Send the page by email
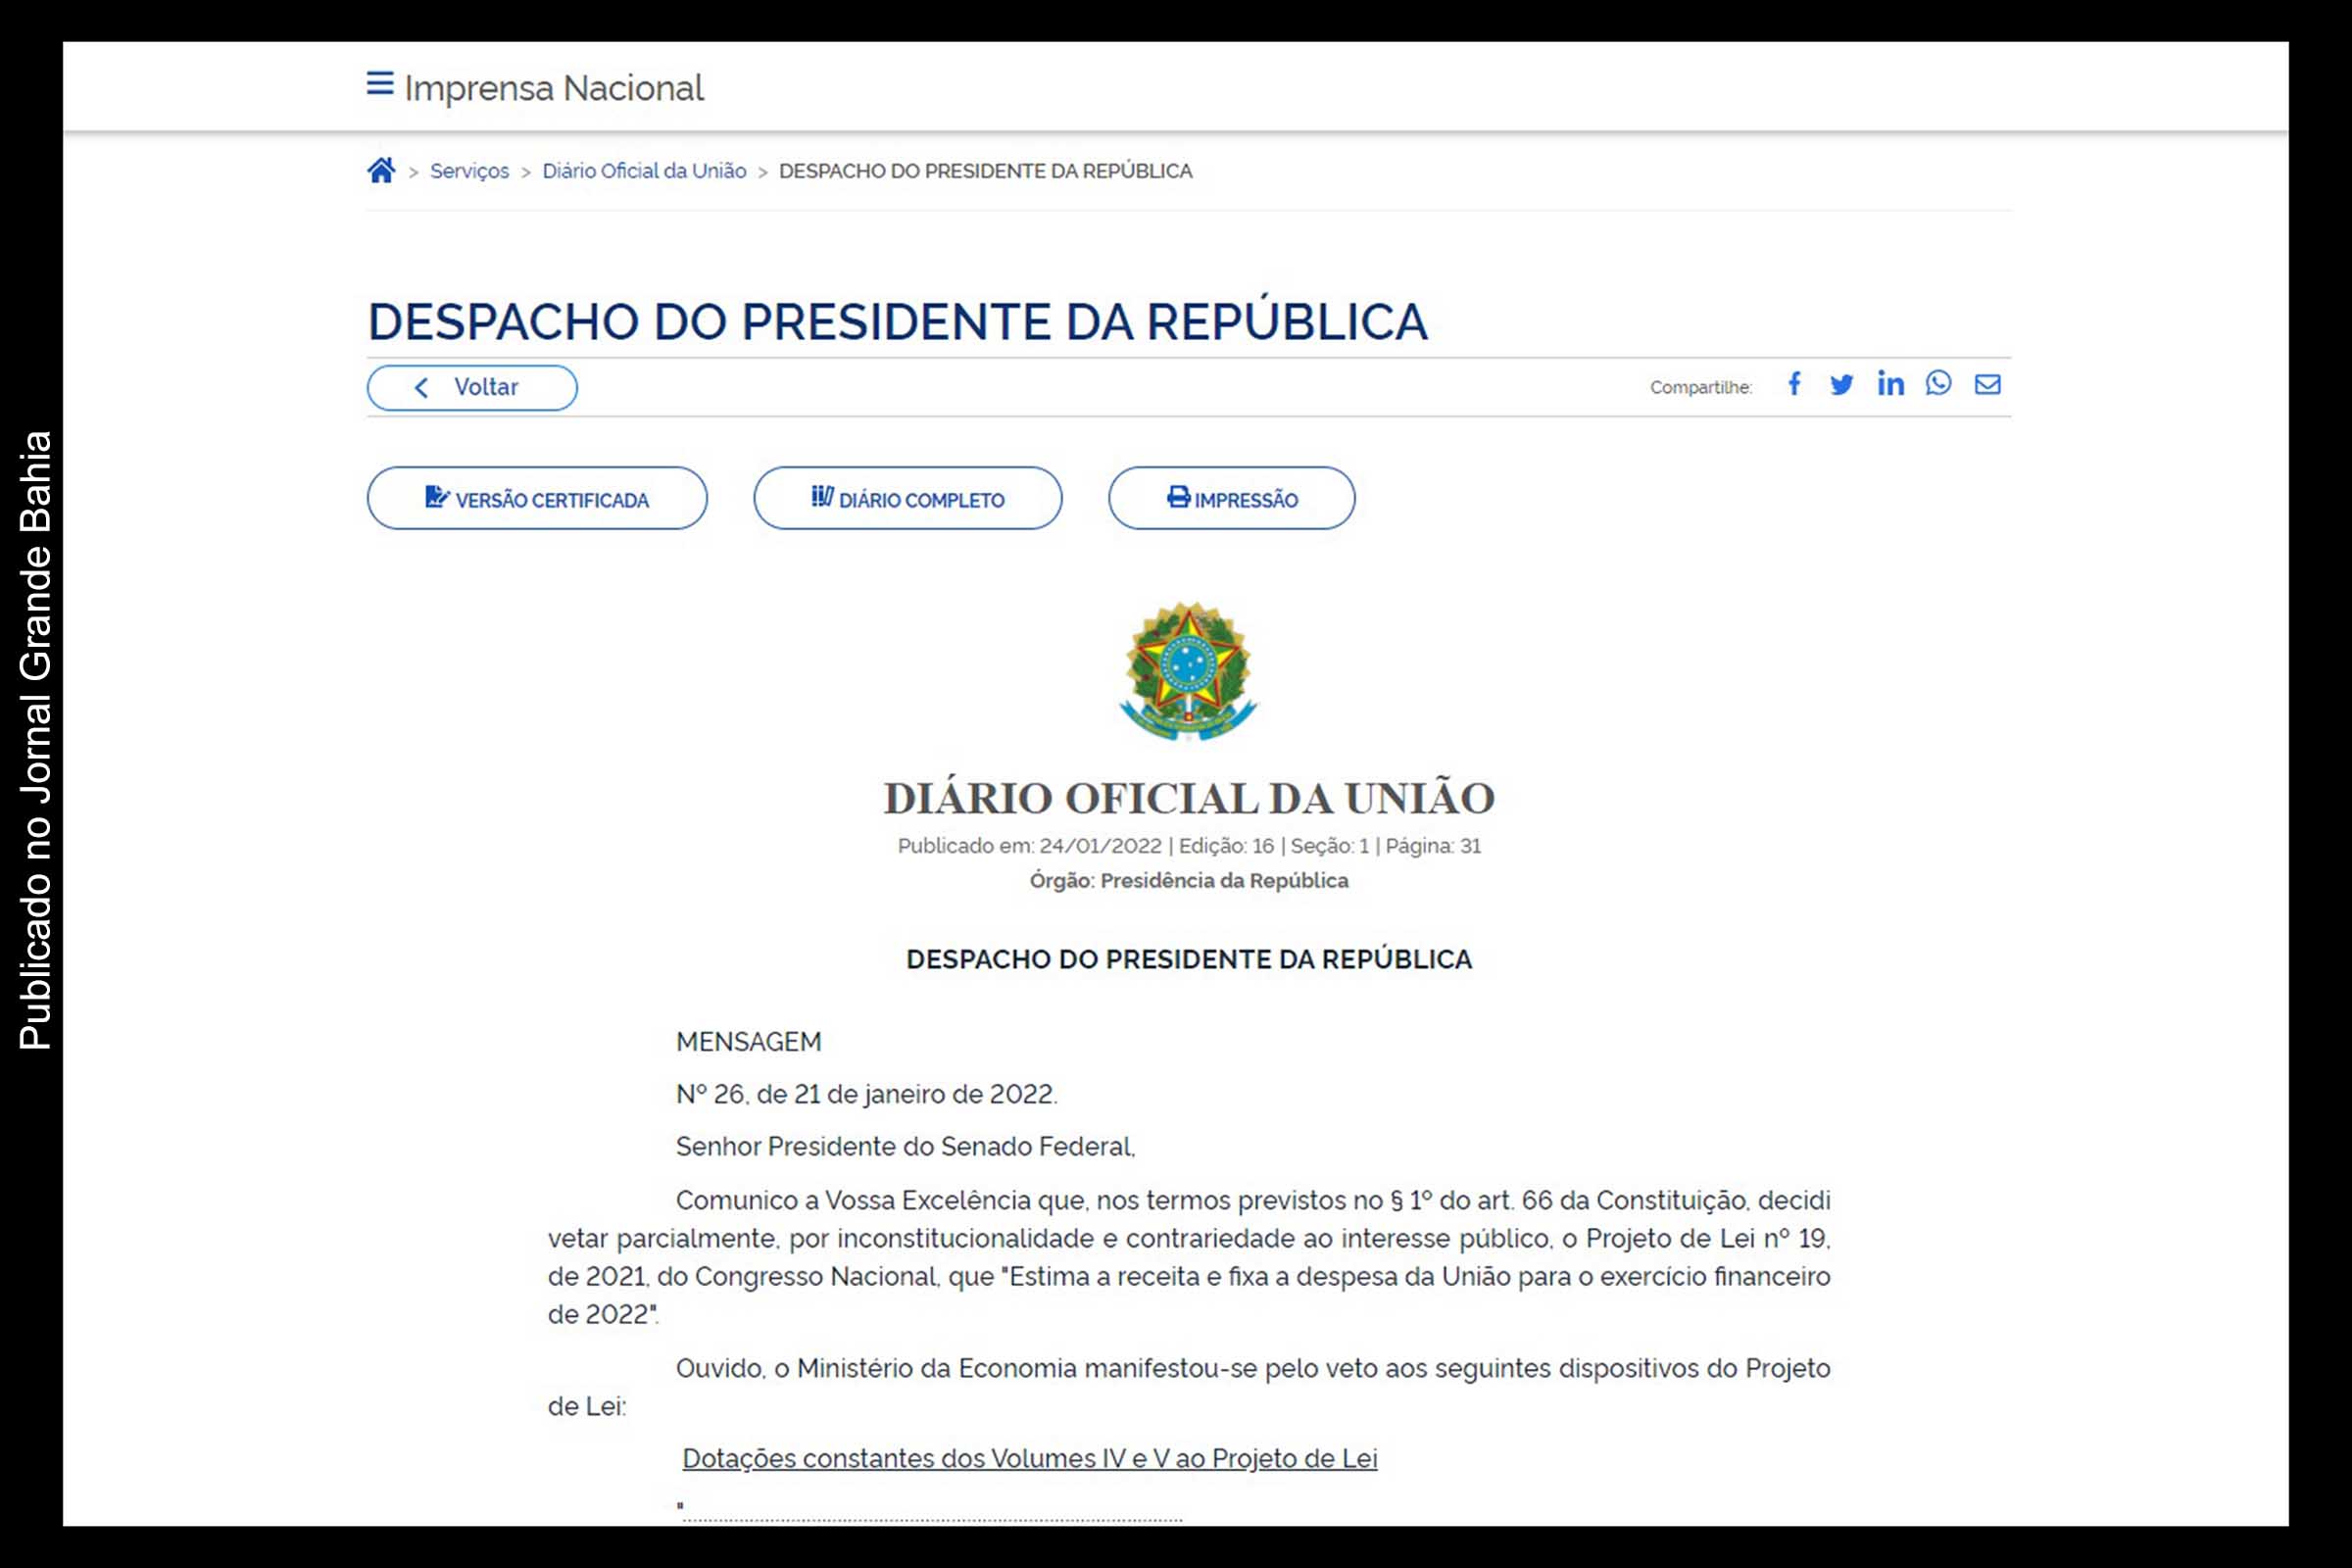Screen dimensions: 2352x1568 point(1987,384)
